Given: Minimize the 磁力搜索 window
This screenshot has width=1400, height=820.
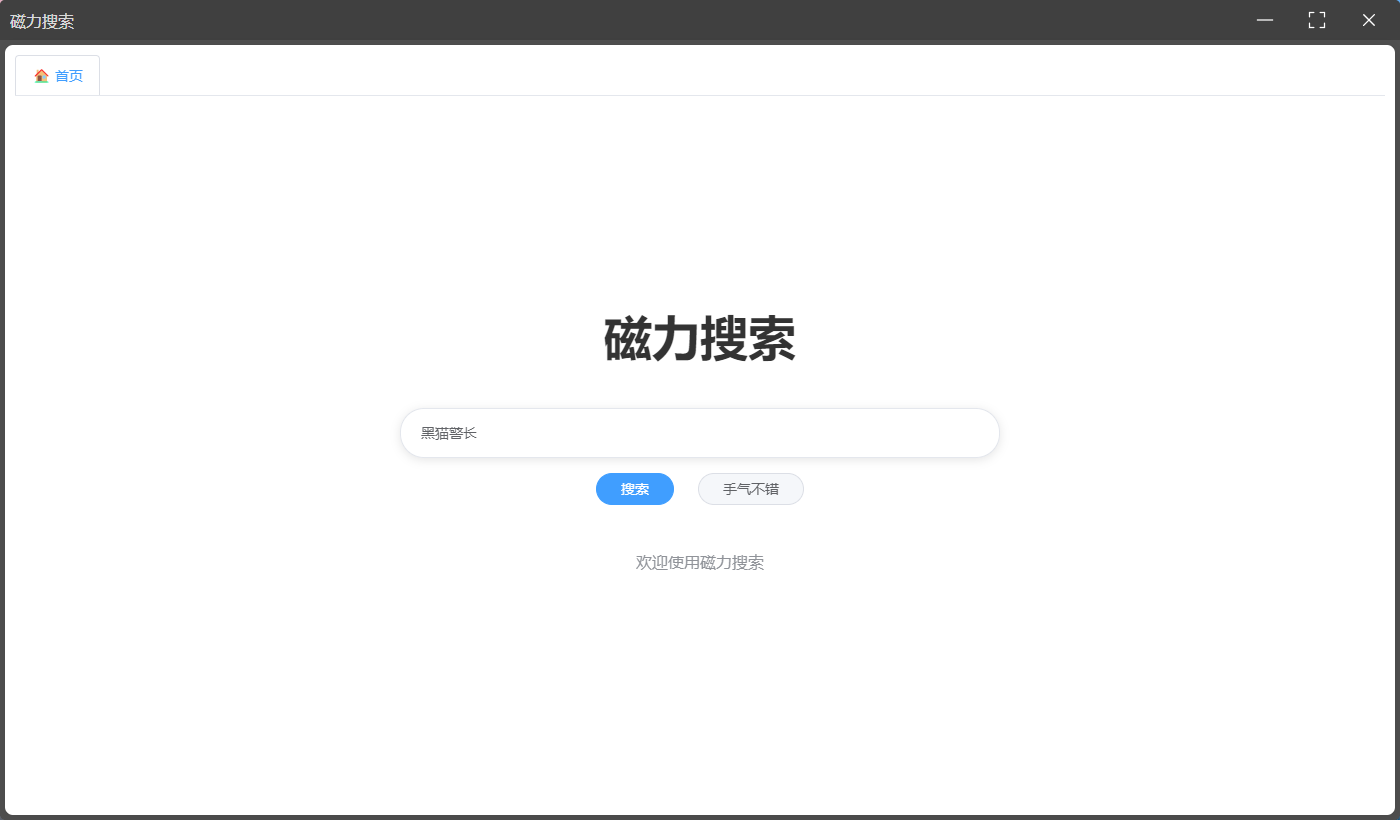Looking at the screenshot, I should pyautogui.click(x=1265, y=20).
